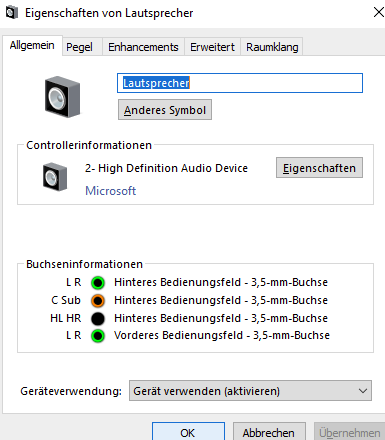Click the title bar speaker window icon
Viewport: 385px width, 440px height.
pyautogui.click(x=12, y=13)
